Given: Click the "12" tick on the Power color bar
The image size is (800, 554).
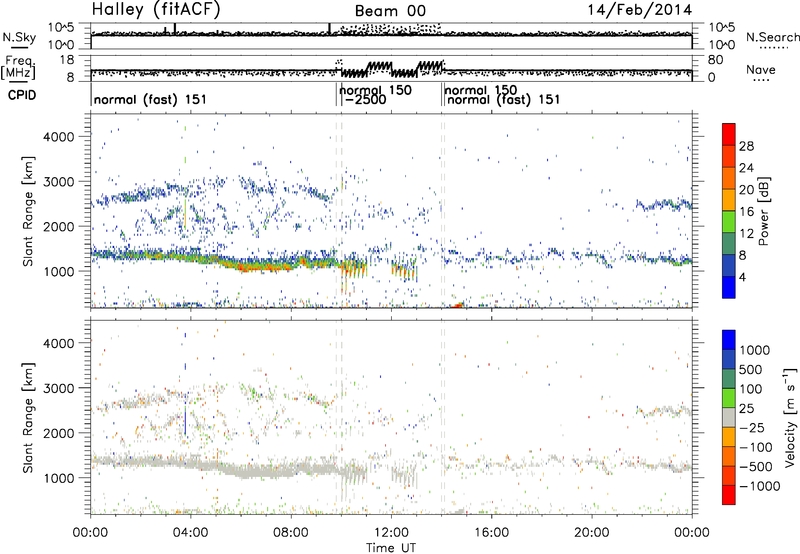Looking at the screenshot, I should [746, 234].
